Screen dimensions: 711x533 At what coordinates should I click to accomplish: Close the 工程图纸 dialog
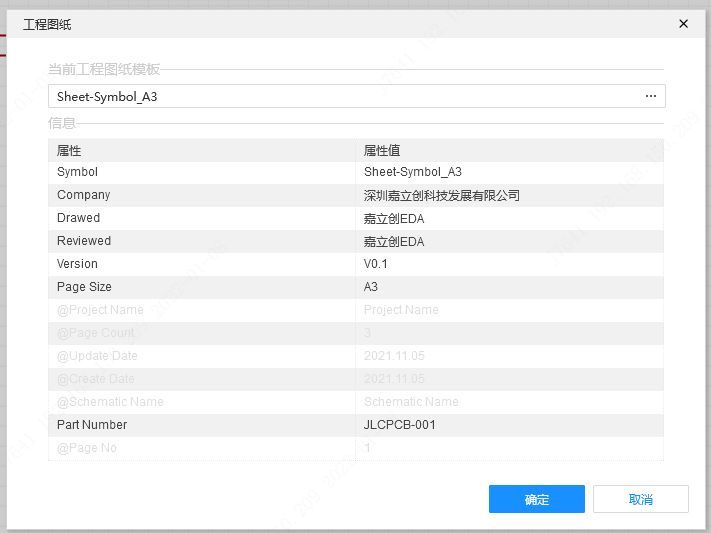click(684, 24)
